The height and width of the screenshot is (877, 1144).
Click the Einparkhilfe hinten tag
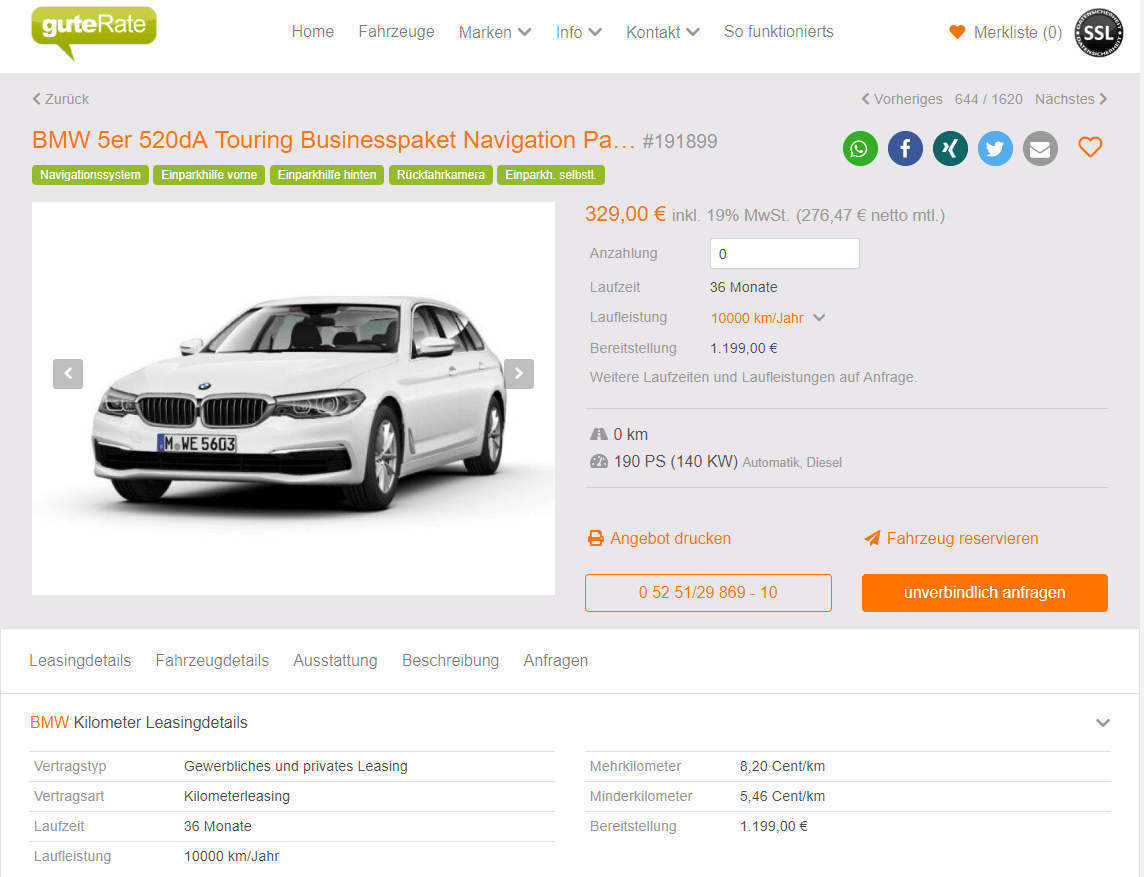pyautogui.click(x=327, y=175)
